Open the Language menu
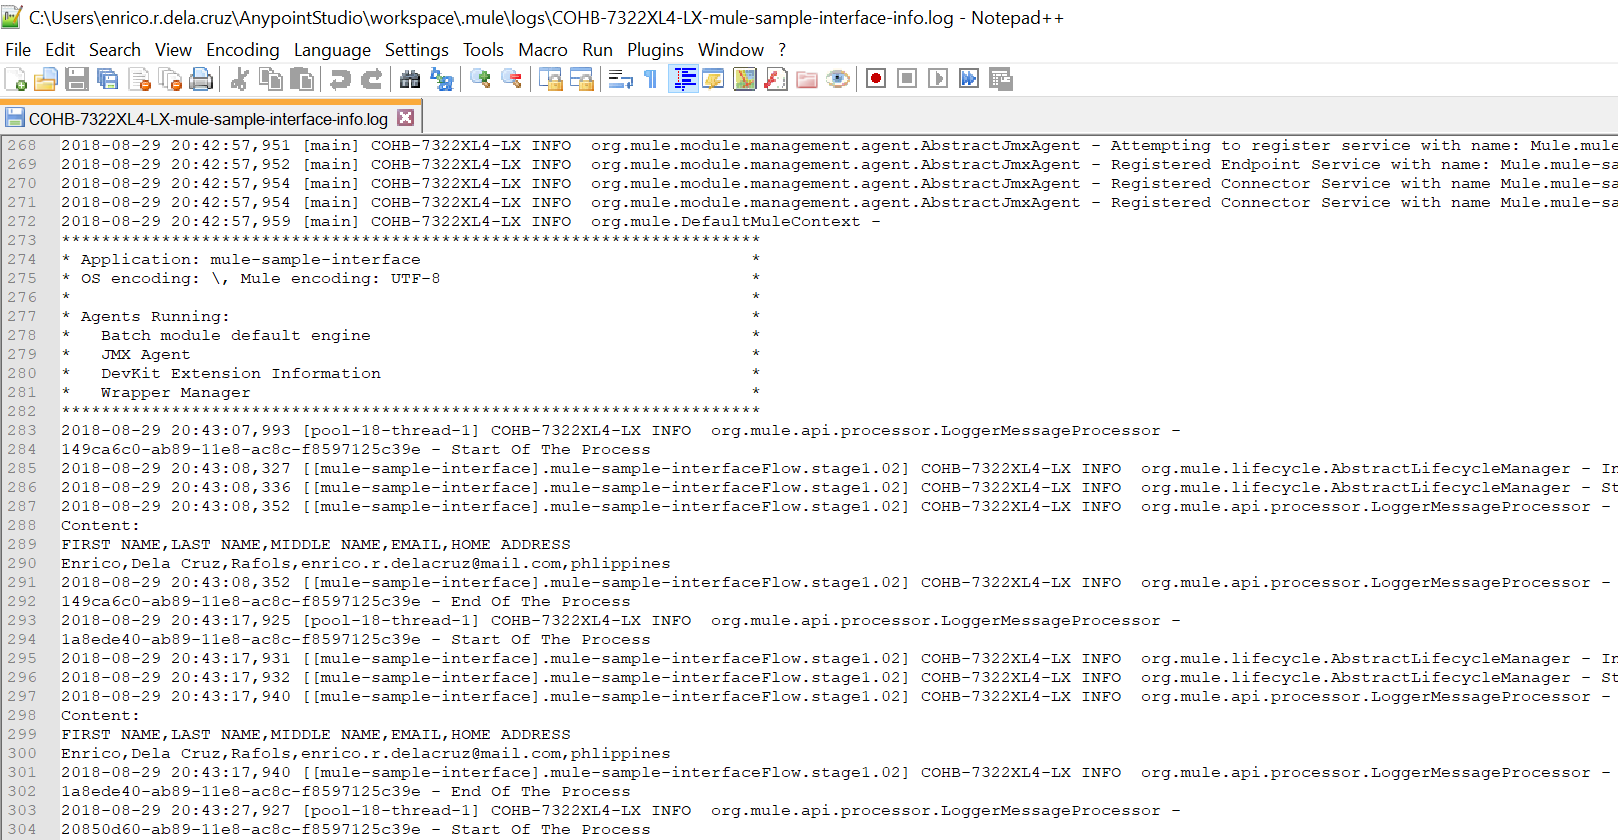 coord(332,50)
